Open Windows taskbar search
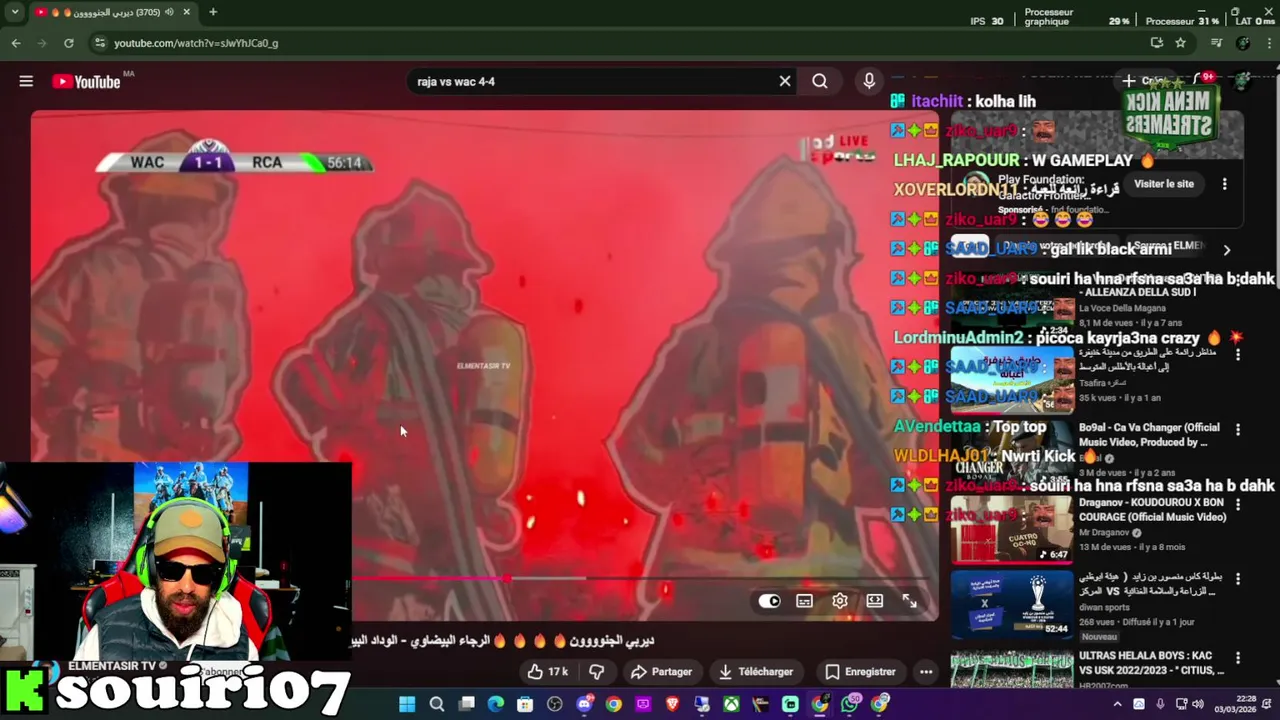 click(437, 704)
